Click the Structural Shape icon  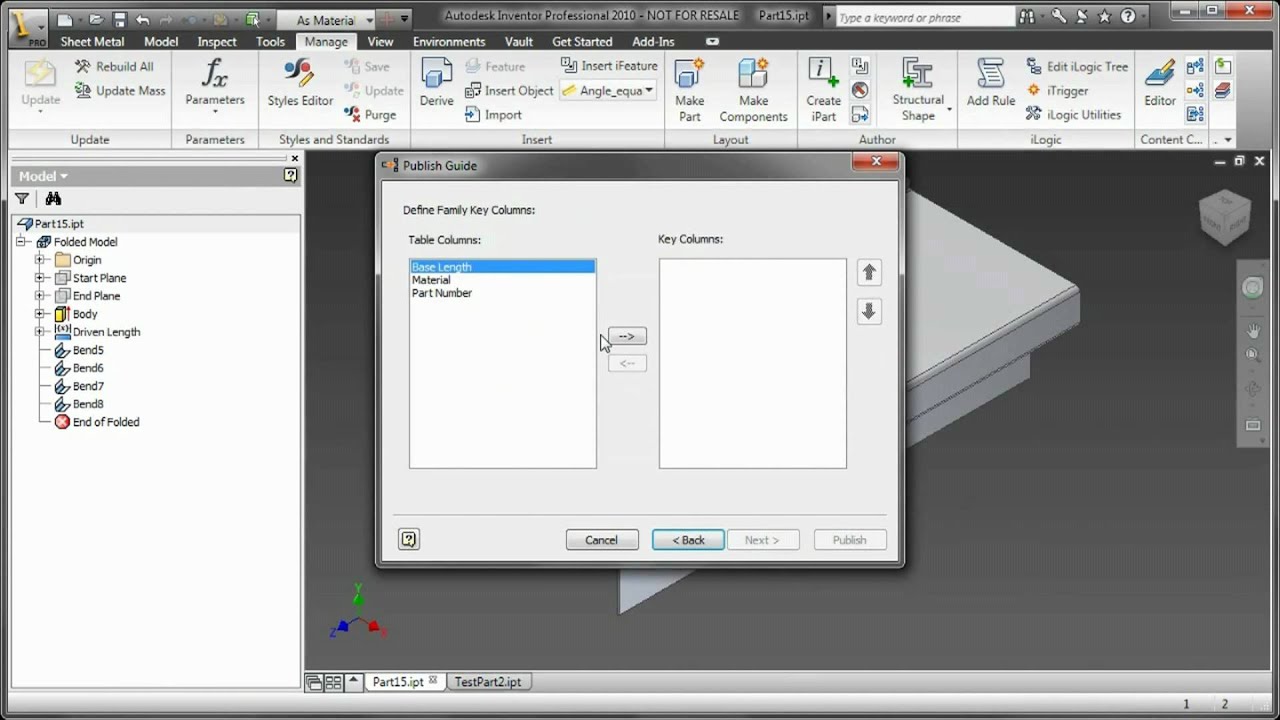918,73
